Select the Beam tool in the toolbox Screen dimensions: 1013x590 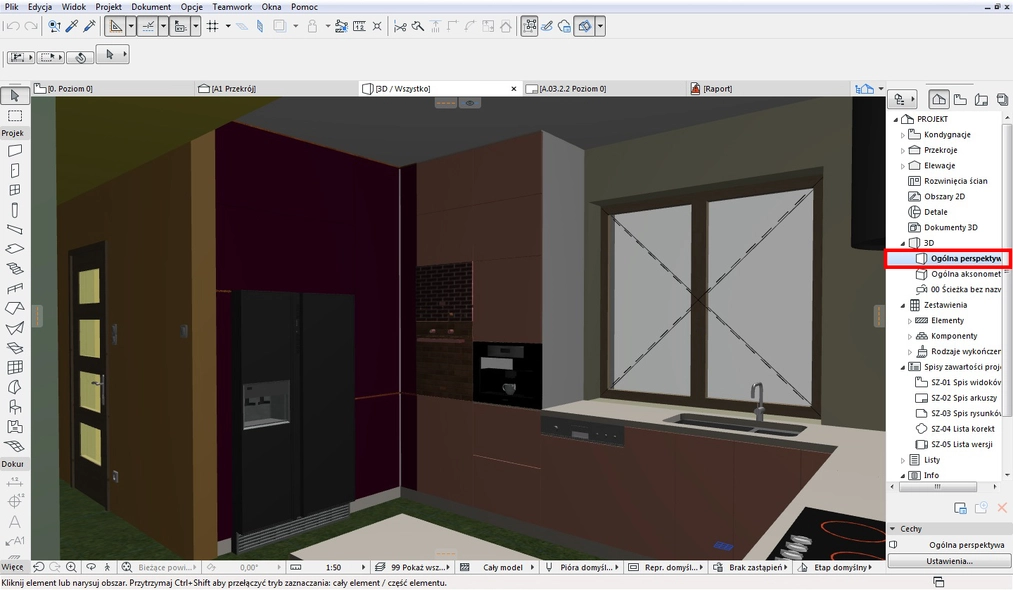(14, 229)
